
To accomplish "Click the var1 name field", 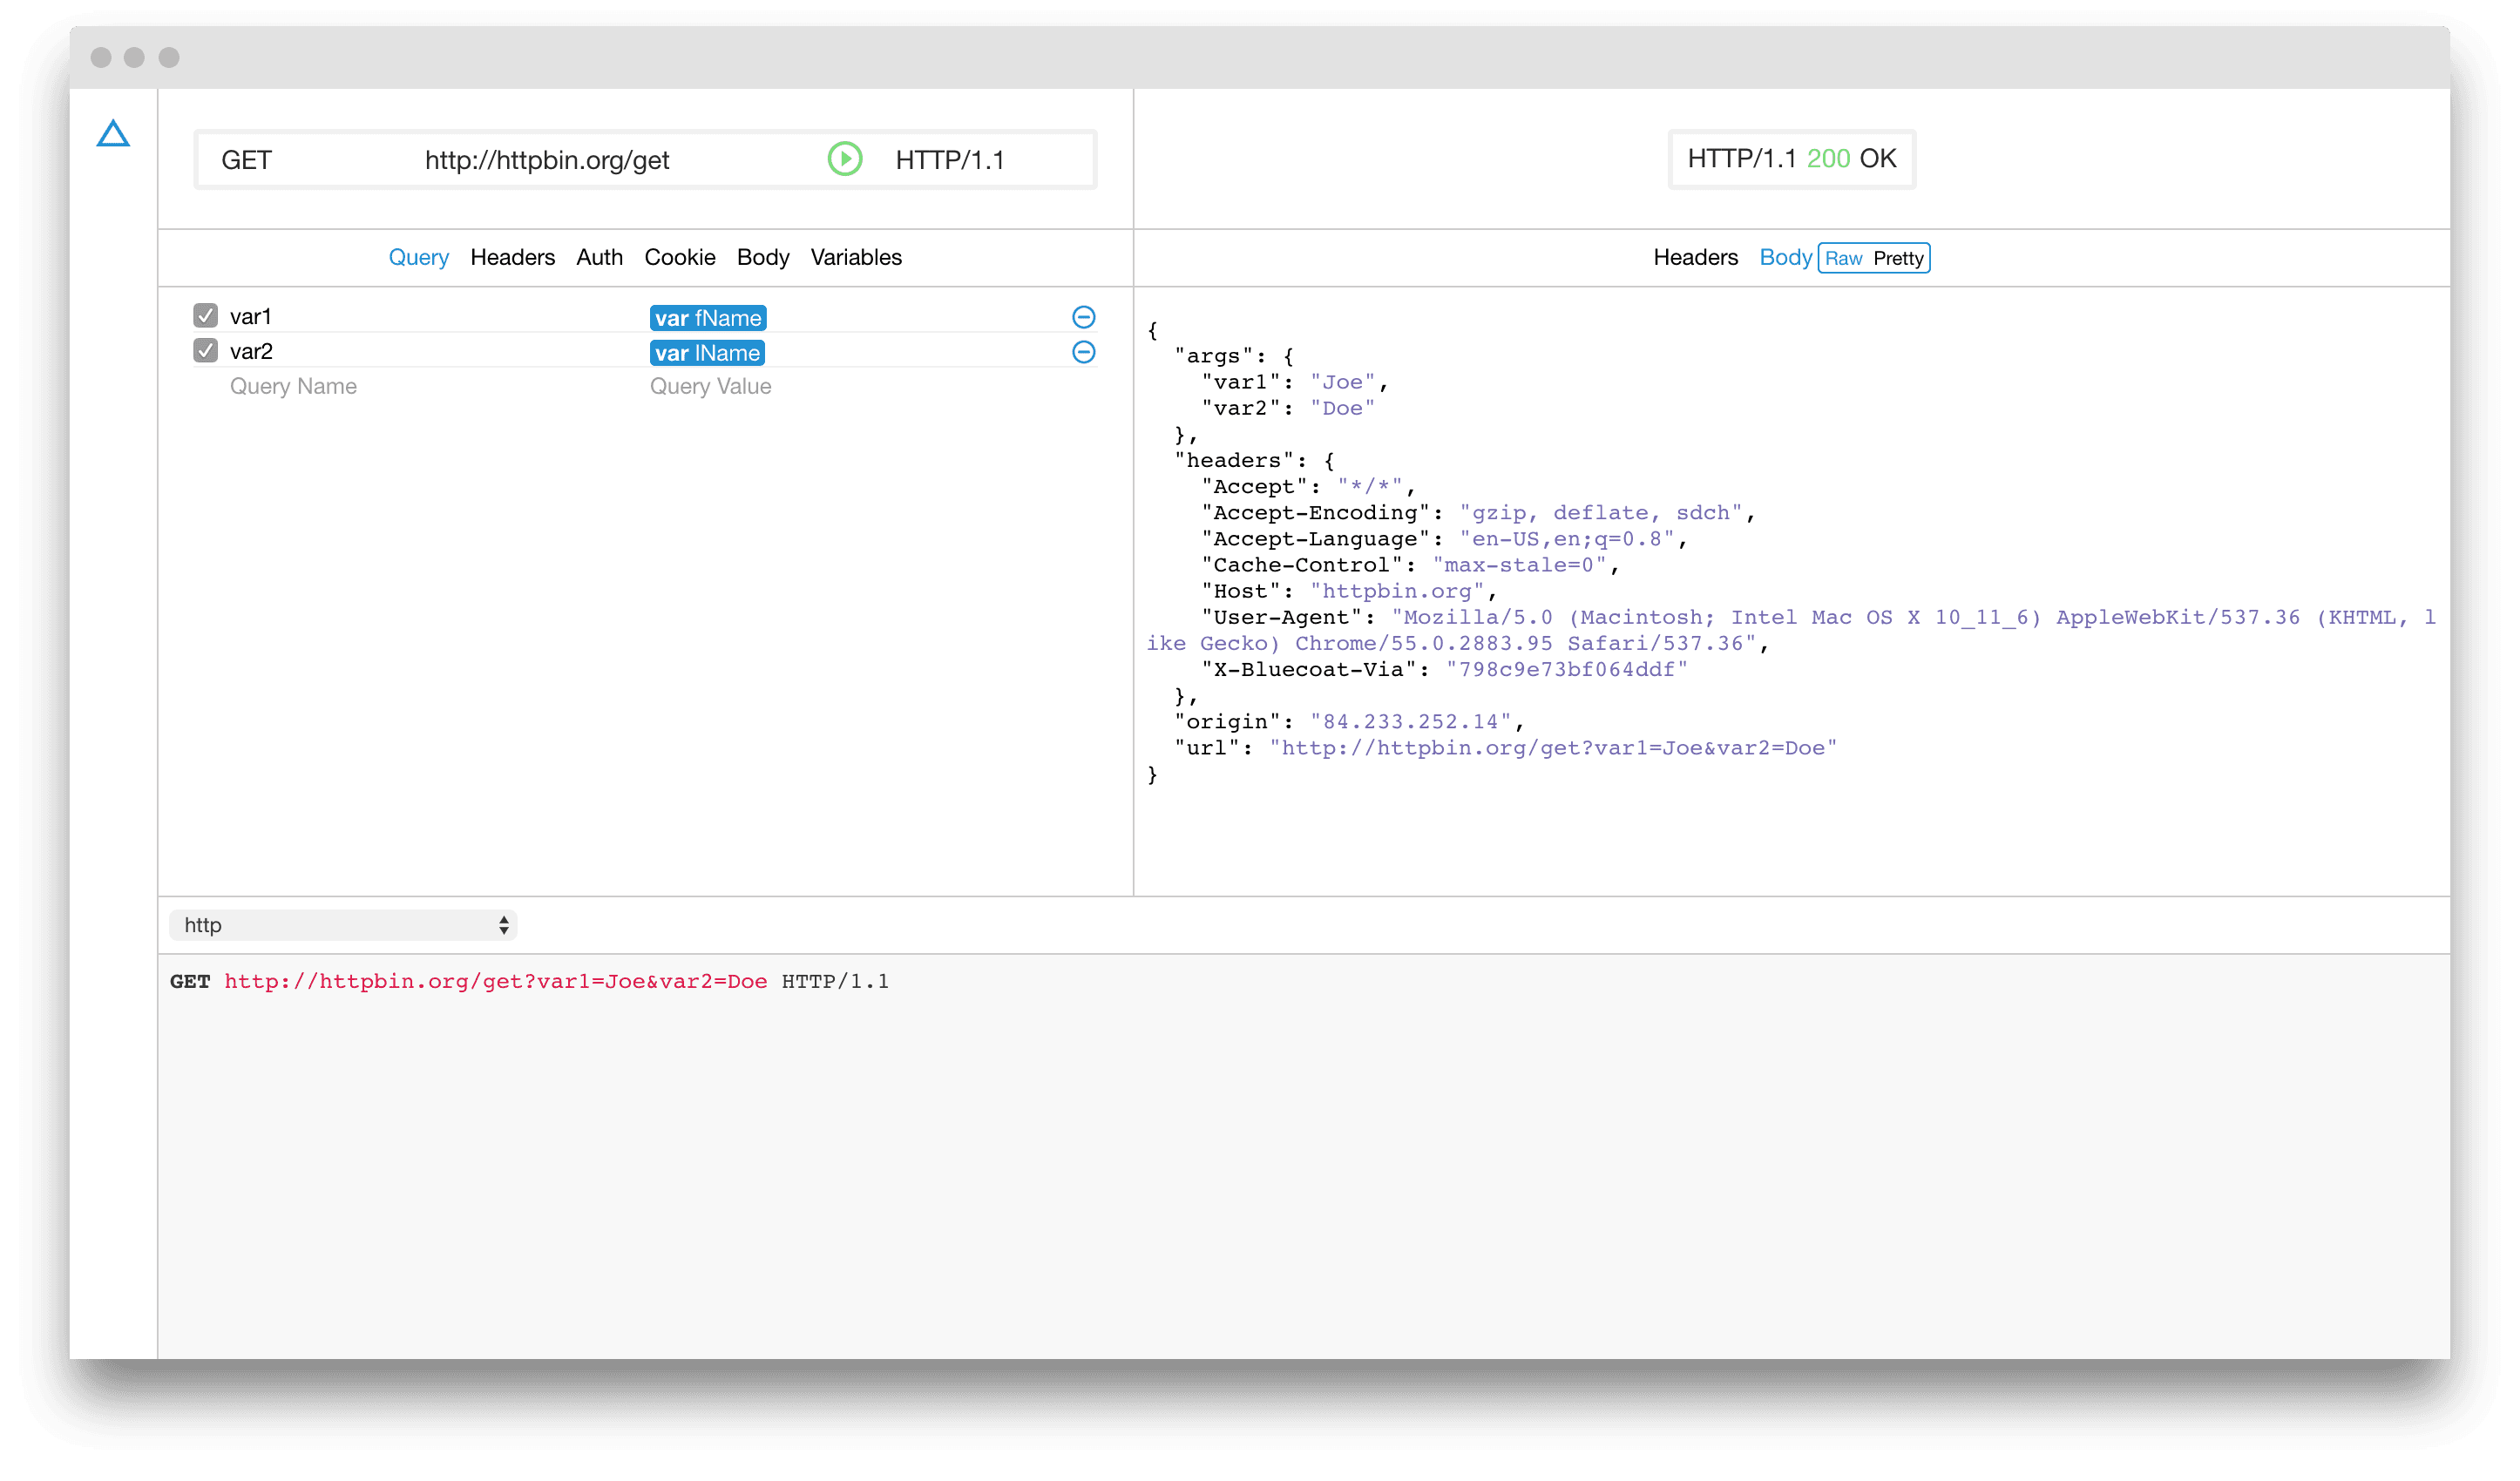I will point(250,316).
